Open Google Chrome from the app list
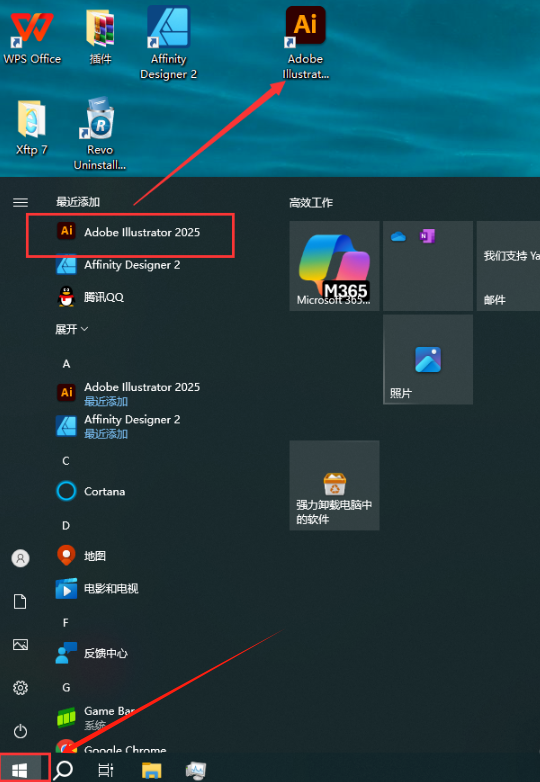 111,748
